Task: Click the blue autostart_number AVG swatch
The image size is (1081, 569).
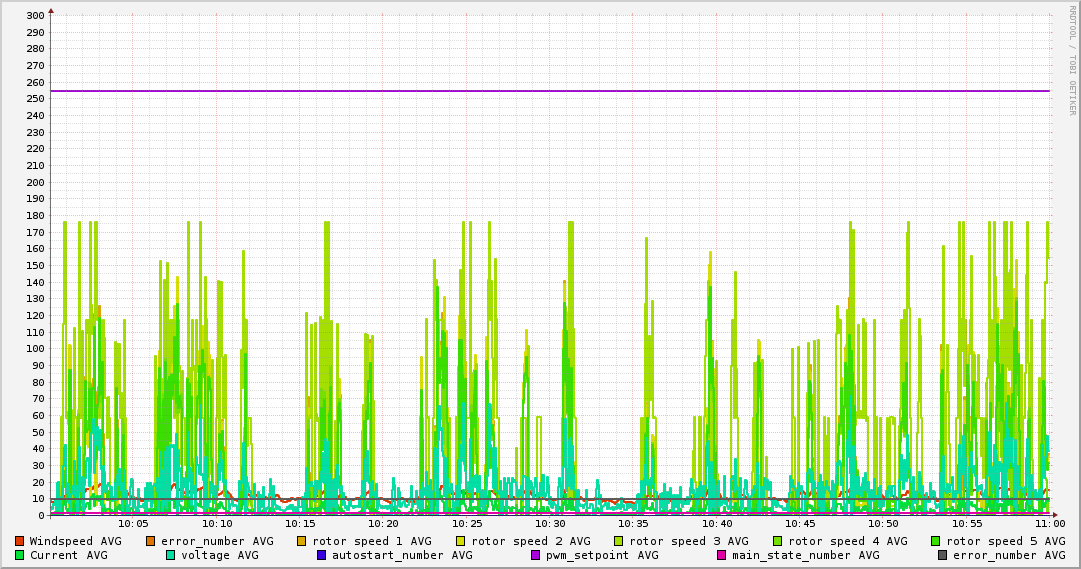Action: click(x=321, y=555)
